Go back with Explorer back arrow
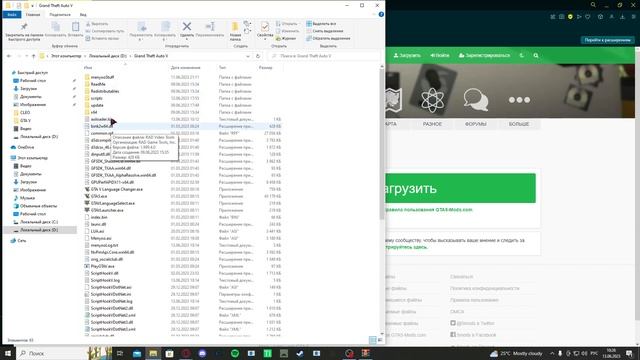This screenshot has height=360, width=640. pos(9,56)
